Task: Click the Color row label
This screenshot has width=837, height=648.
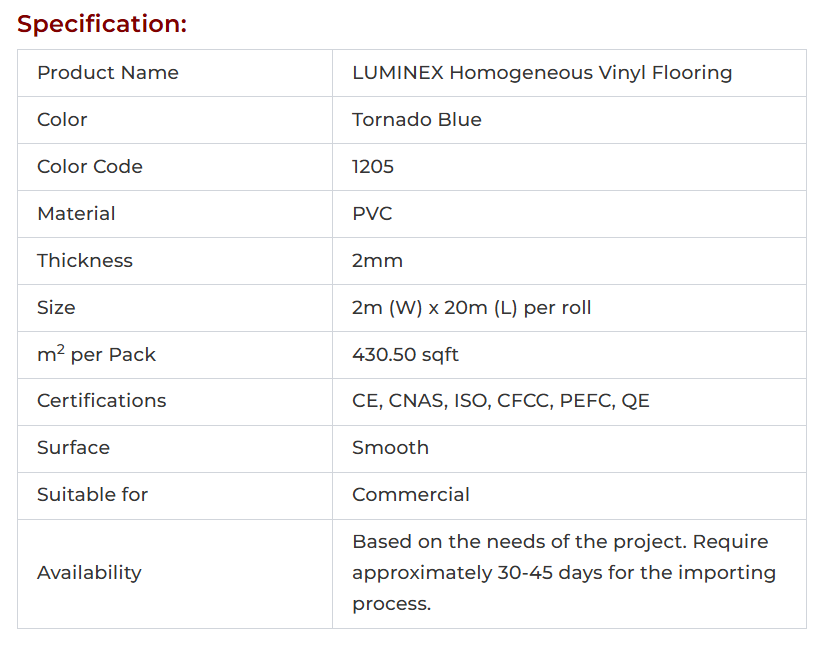Action: [62, 120]
